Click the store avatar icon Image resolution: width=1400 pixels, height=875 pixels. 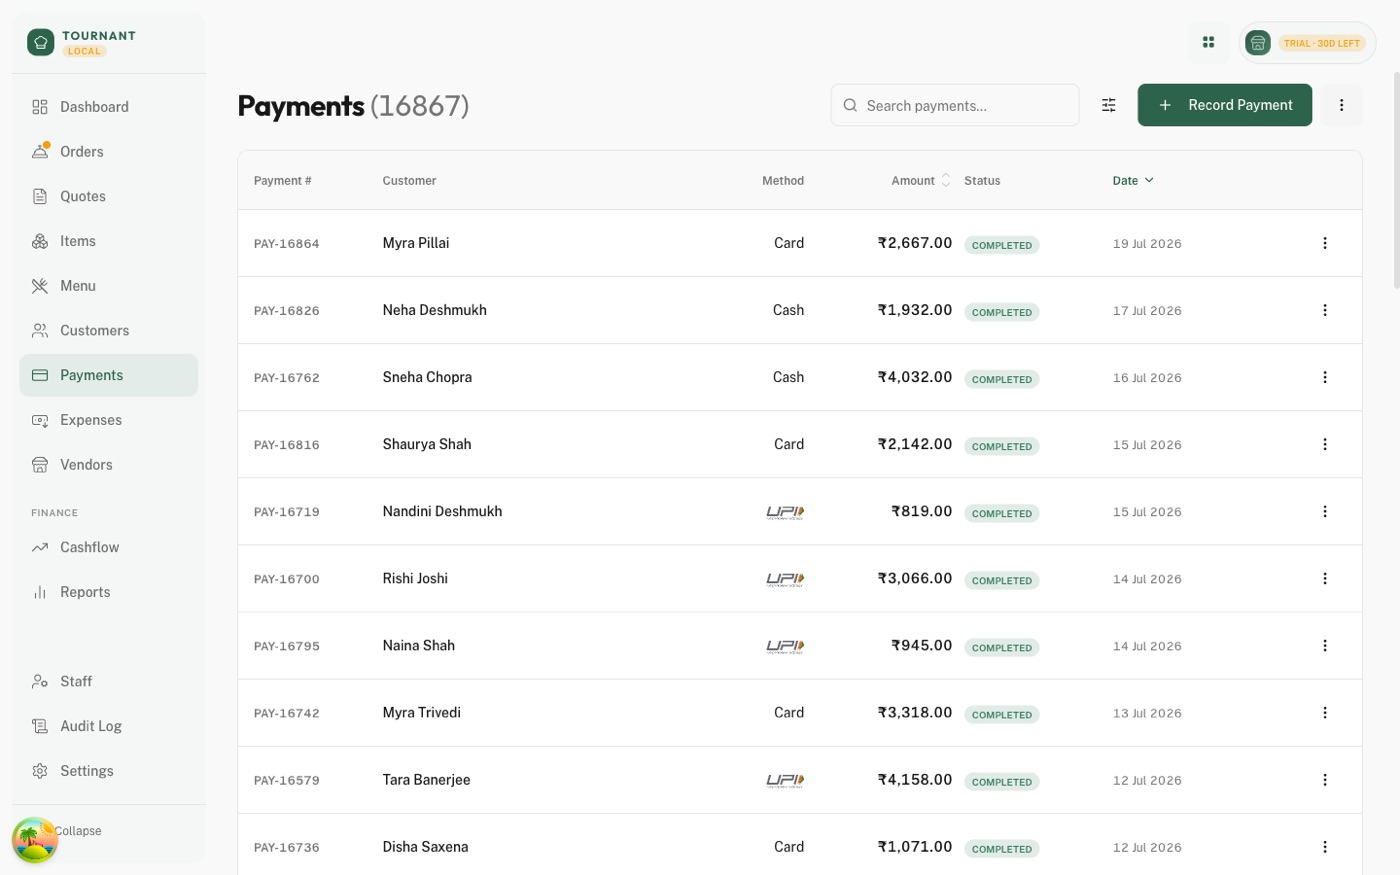pyautogui.click(x=1258, y=43)
